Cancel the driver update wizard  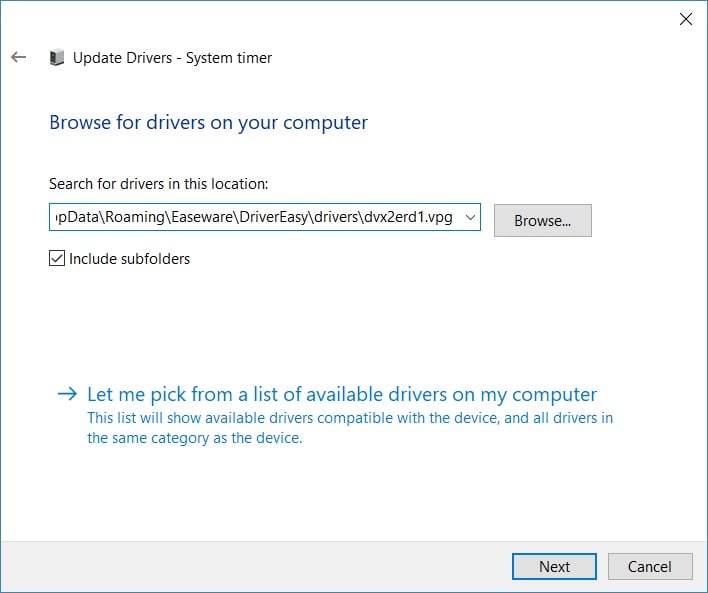pos(650,566)
